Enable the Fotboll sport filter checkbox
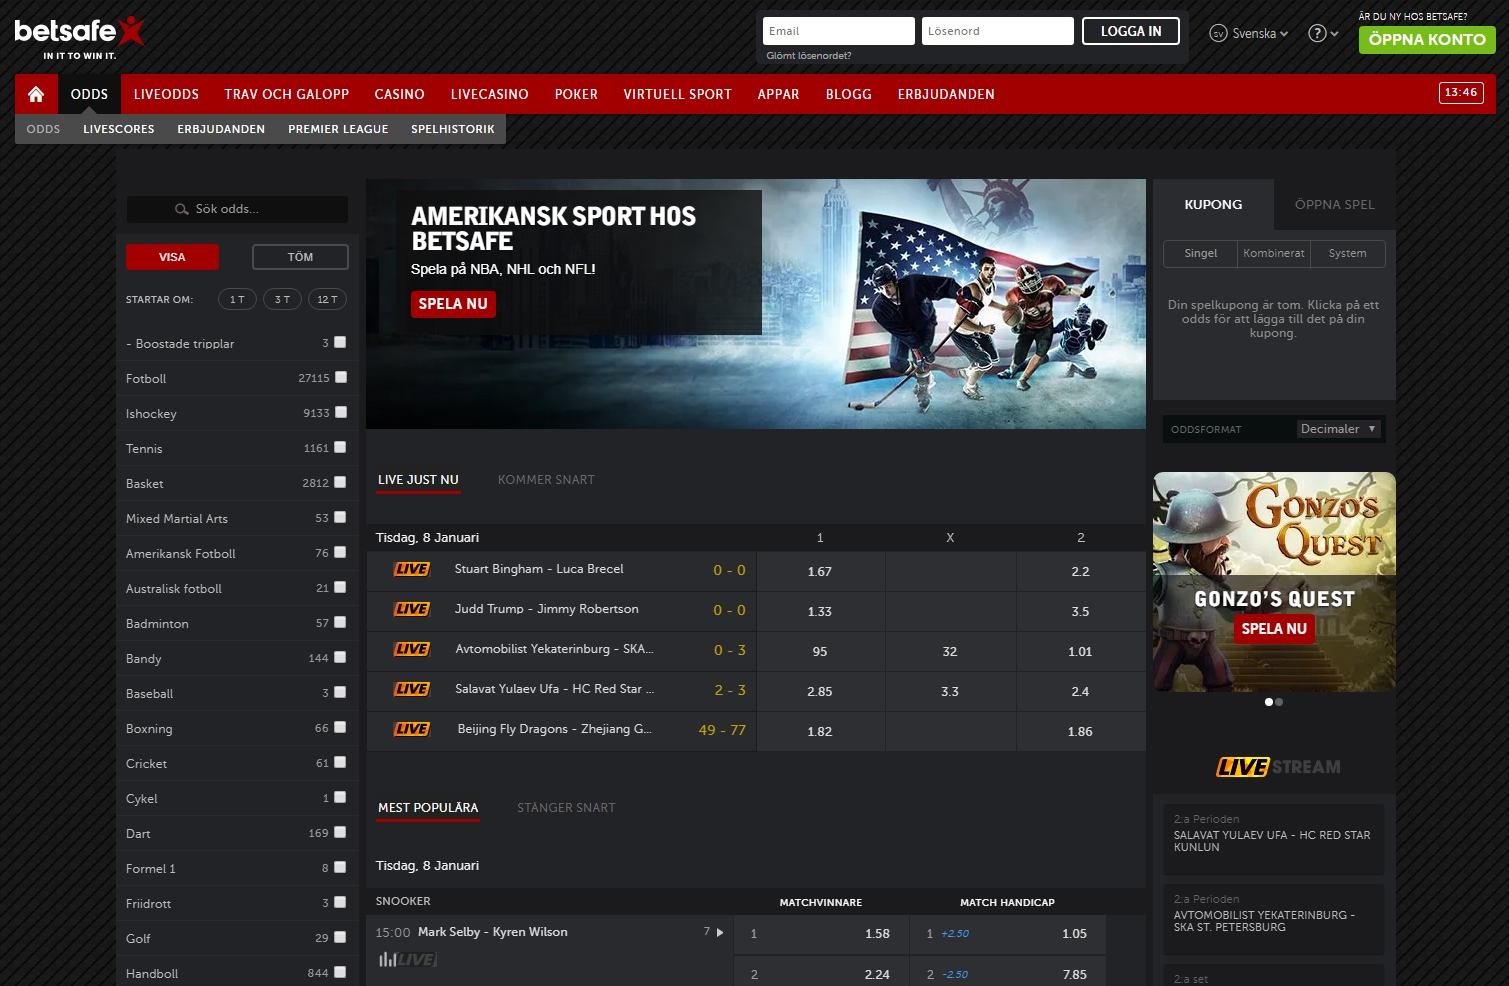 coord(339,378)
